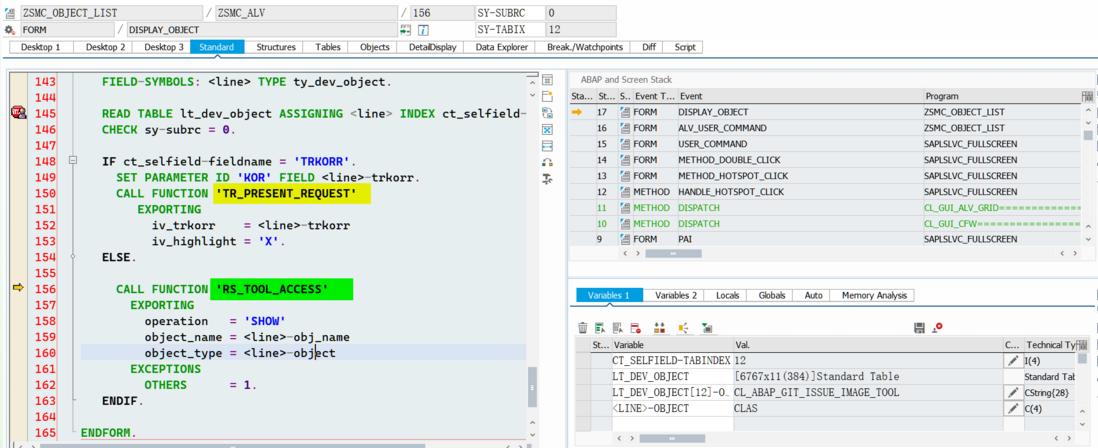
Task: Click the source icon in stack row 14
Action: (x=625, y=160)
